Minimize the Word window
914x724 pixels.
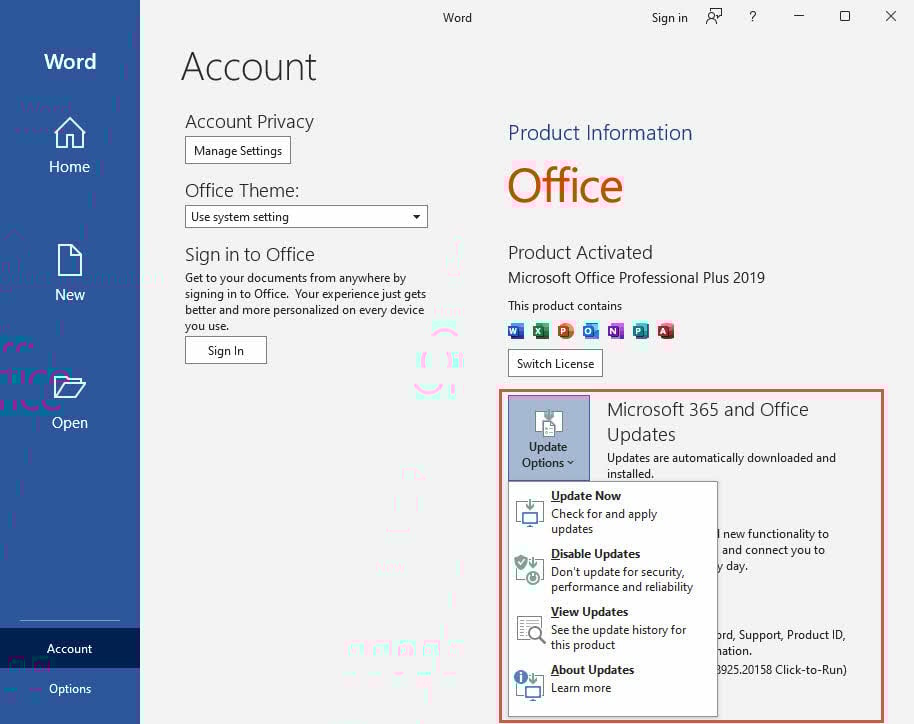799,16
